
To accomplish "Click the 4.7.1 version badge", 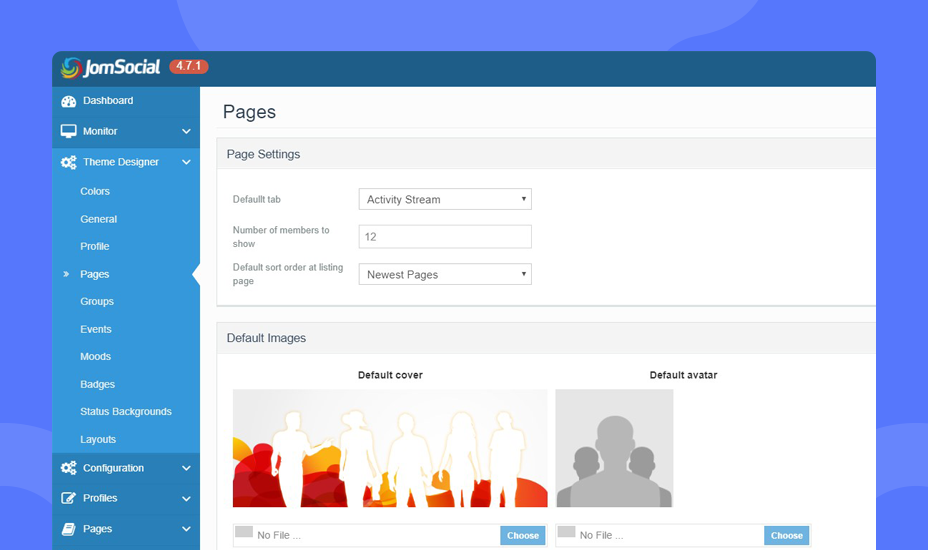I will (189, 66).
